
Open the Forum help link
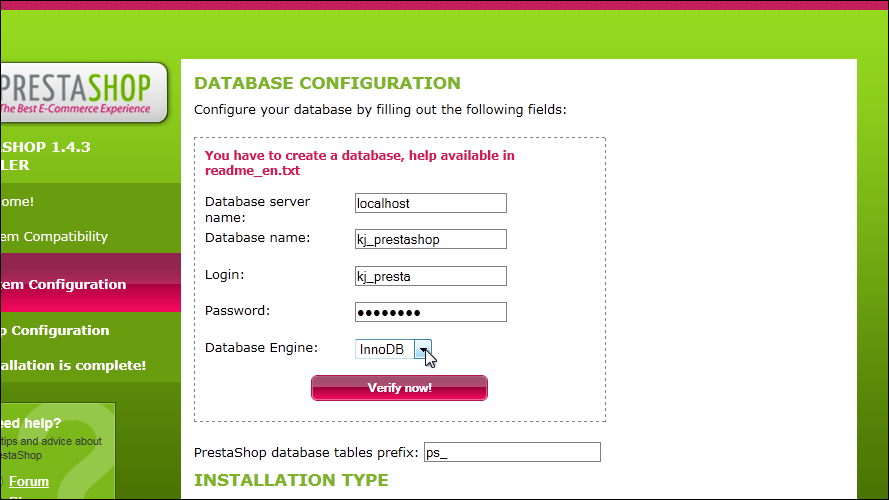point(29,481)
